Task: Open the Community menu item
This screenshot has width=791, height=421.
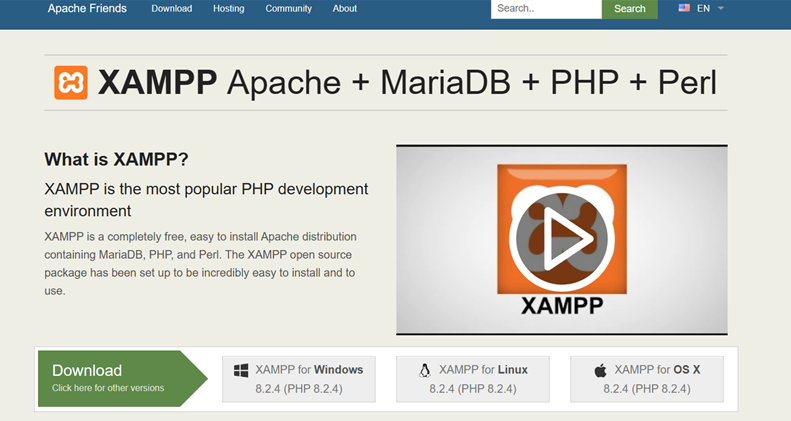Action: pyautogui.click(x=289, y=9)
